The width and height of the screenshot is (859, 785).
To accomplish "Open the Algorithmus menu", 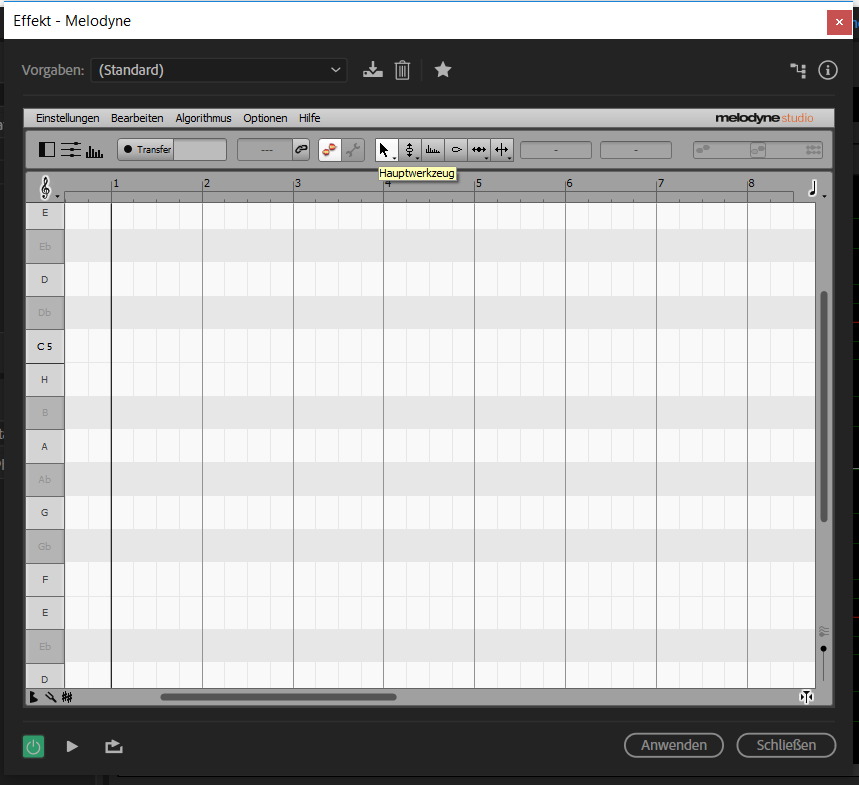I will click(203, 118).
